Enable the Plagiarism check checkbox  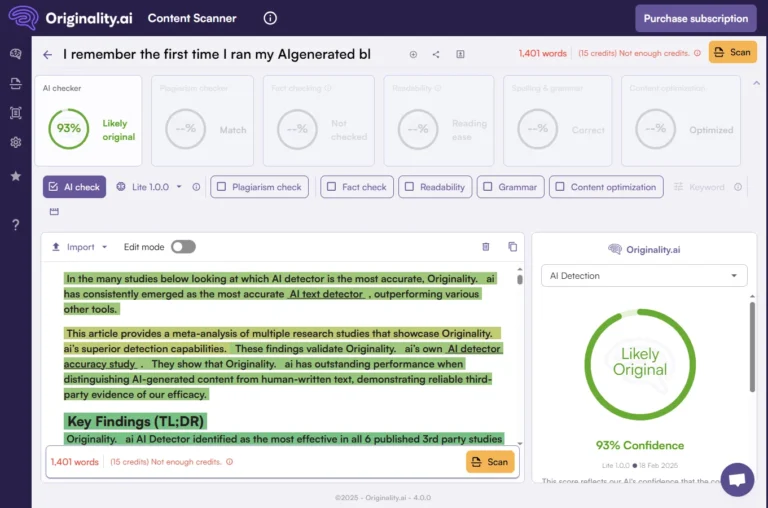(221, 187)
